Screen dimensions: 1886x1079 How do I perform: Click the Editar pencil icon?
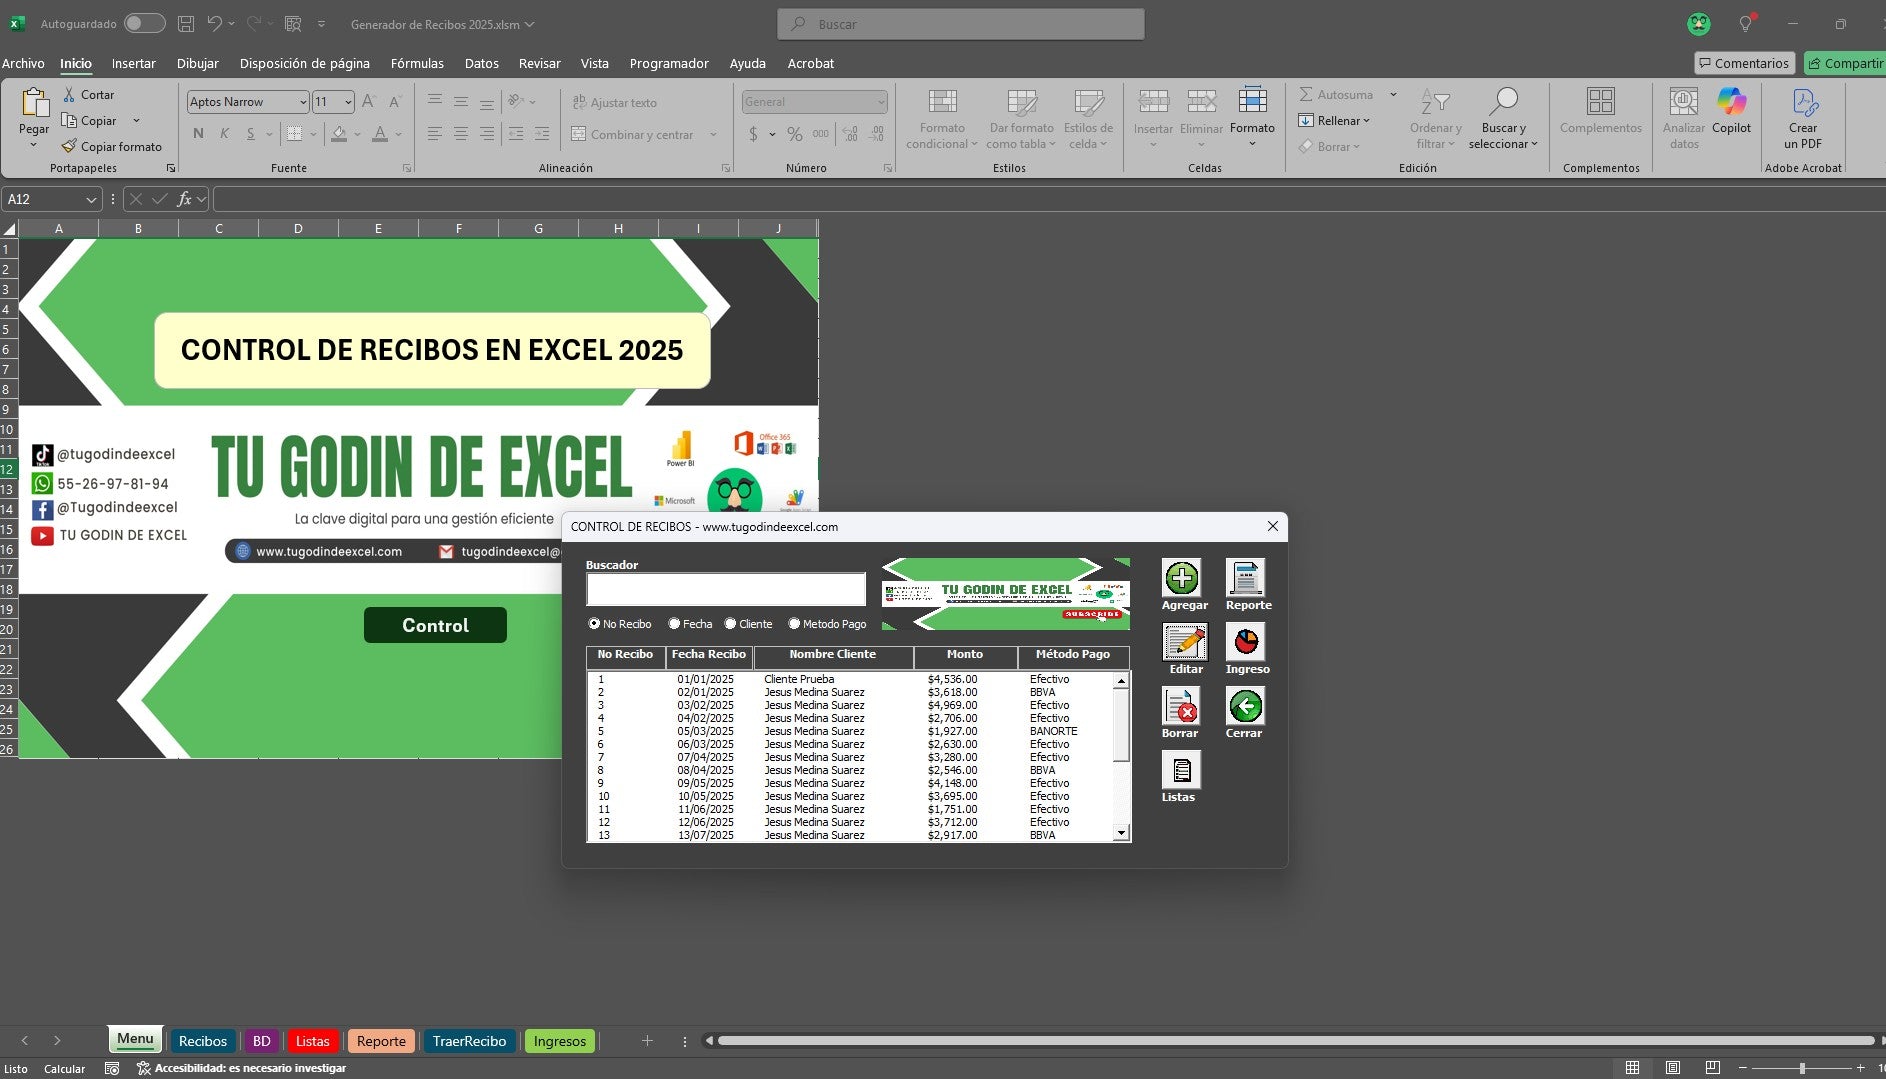pos(1185,642)
